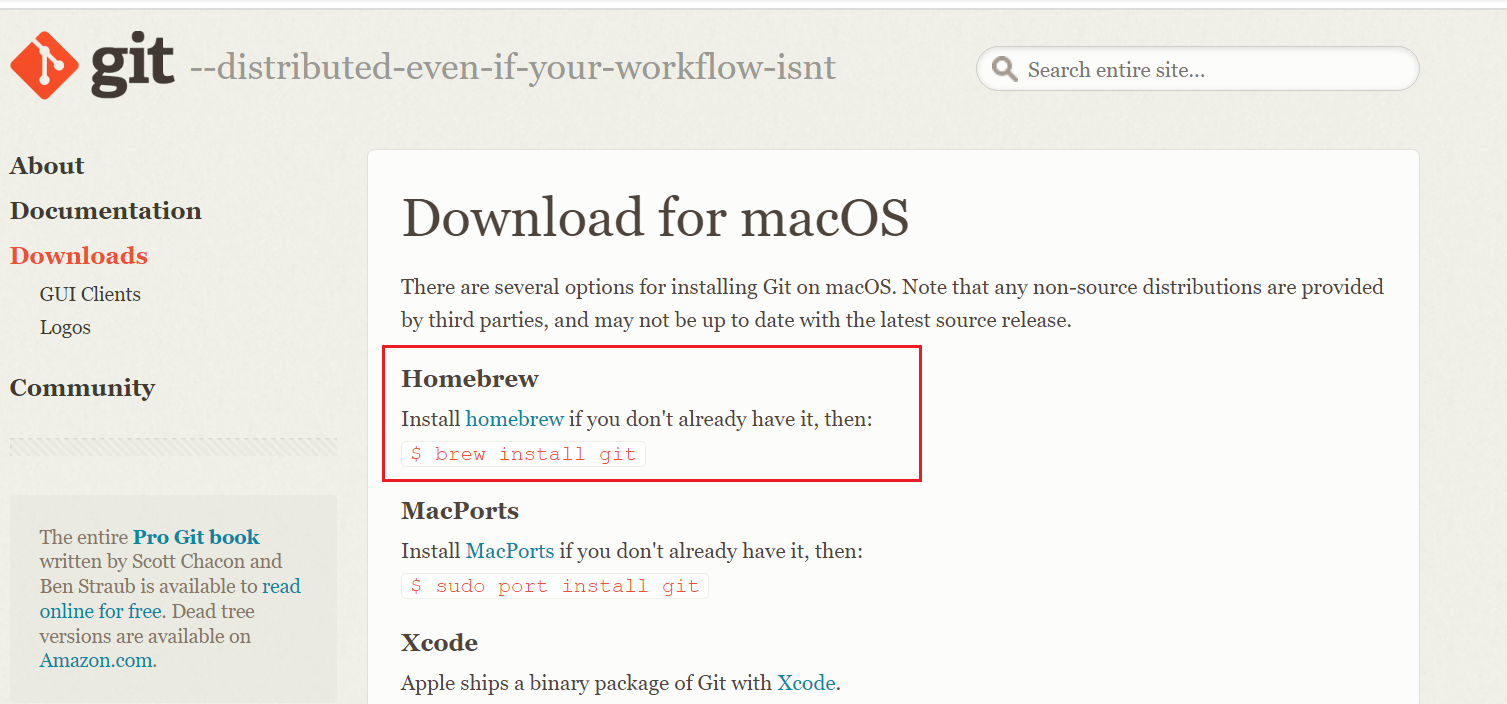Open the Documentation section
1507x704 pixels.
point(106,211)
